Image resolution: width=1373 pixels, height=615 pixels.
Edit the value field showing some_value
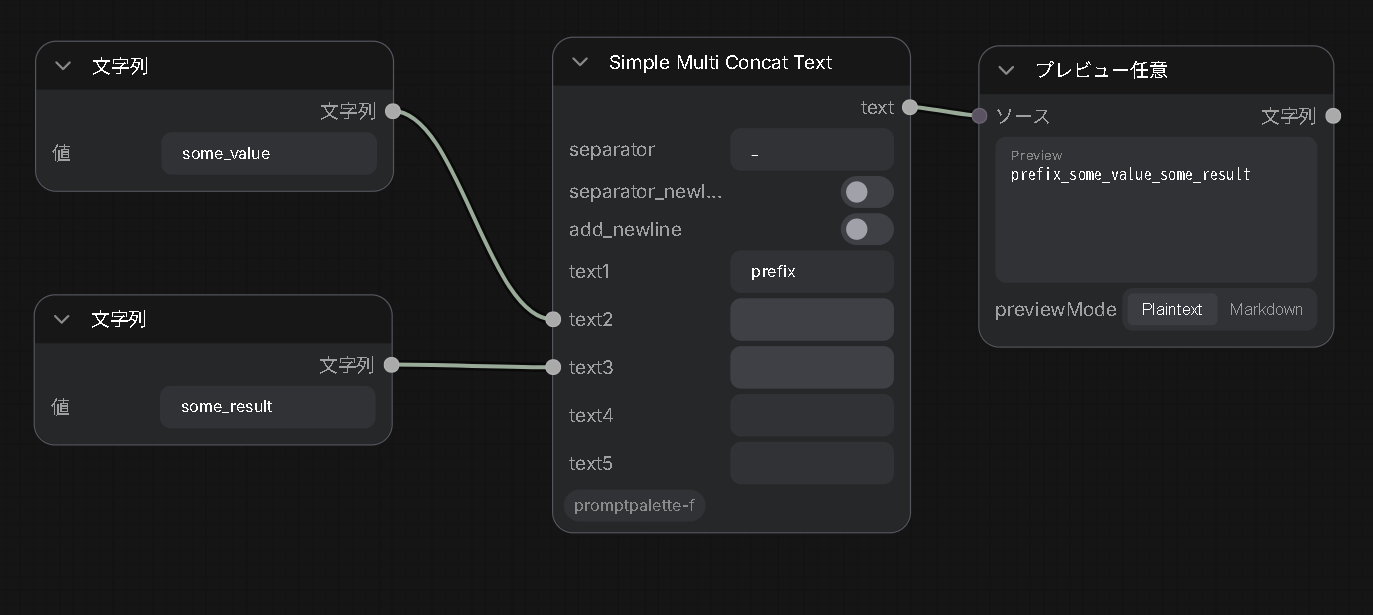click(x=269, y=153)
